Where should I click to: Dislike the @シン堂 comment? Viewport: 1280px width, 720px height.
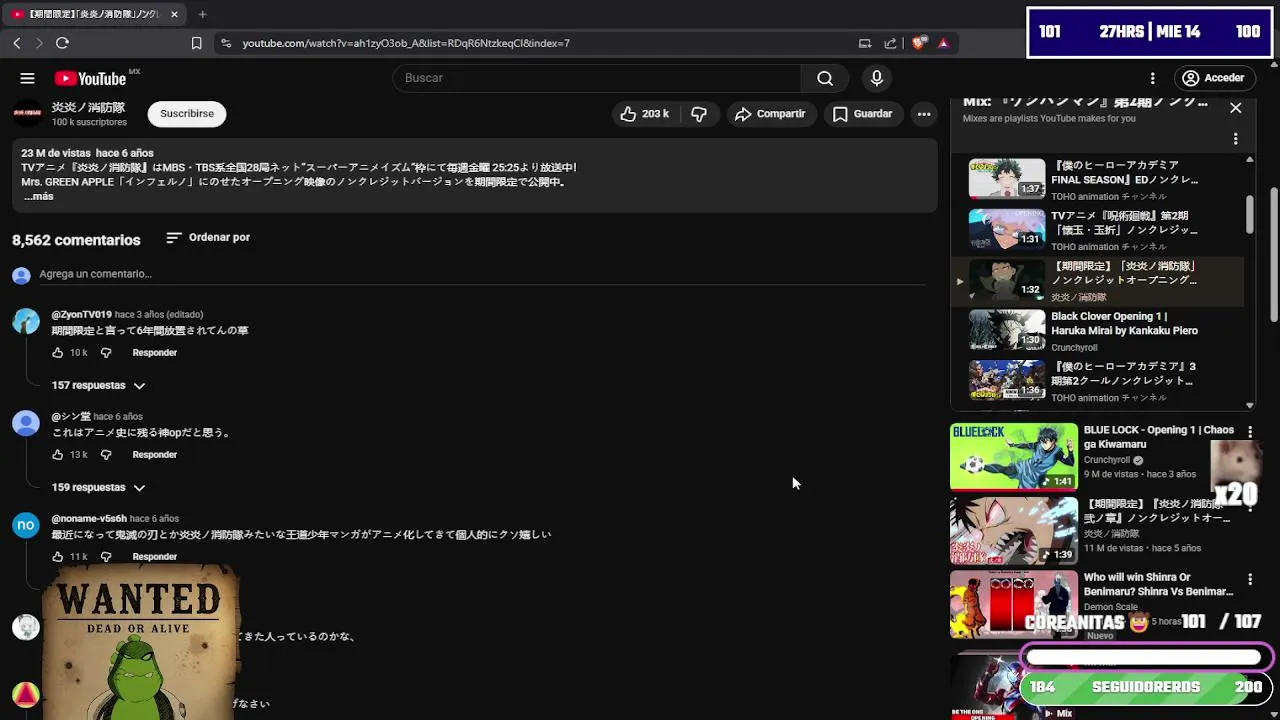click(106, 455)
